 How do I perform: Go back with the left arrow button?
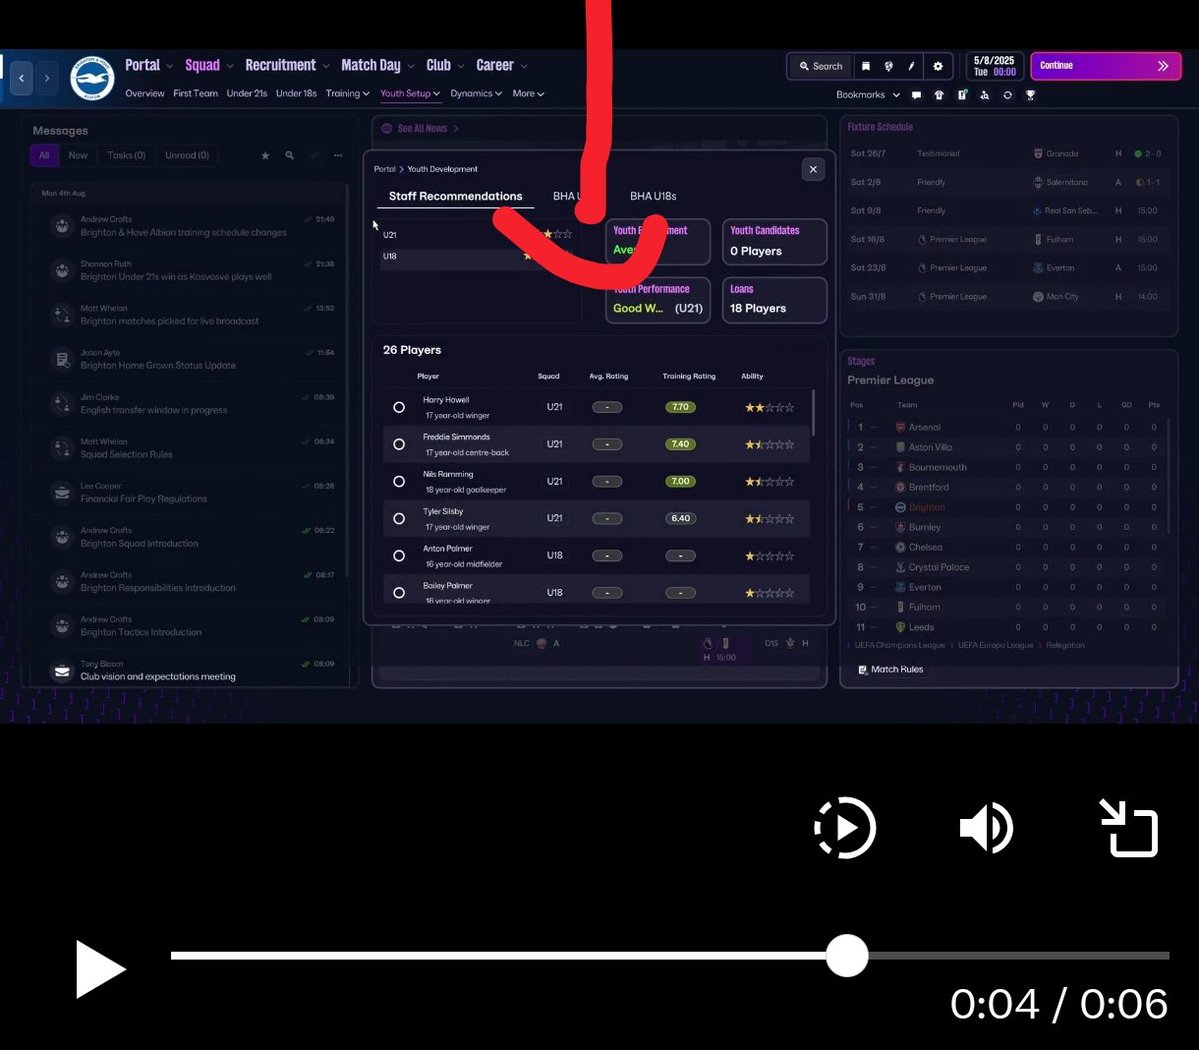click(21, 78)
